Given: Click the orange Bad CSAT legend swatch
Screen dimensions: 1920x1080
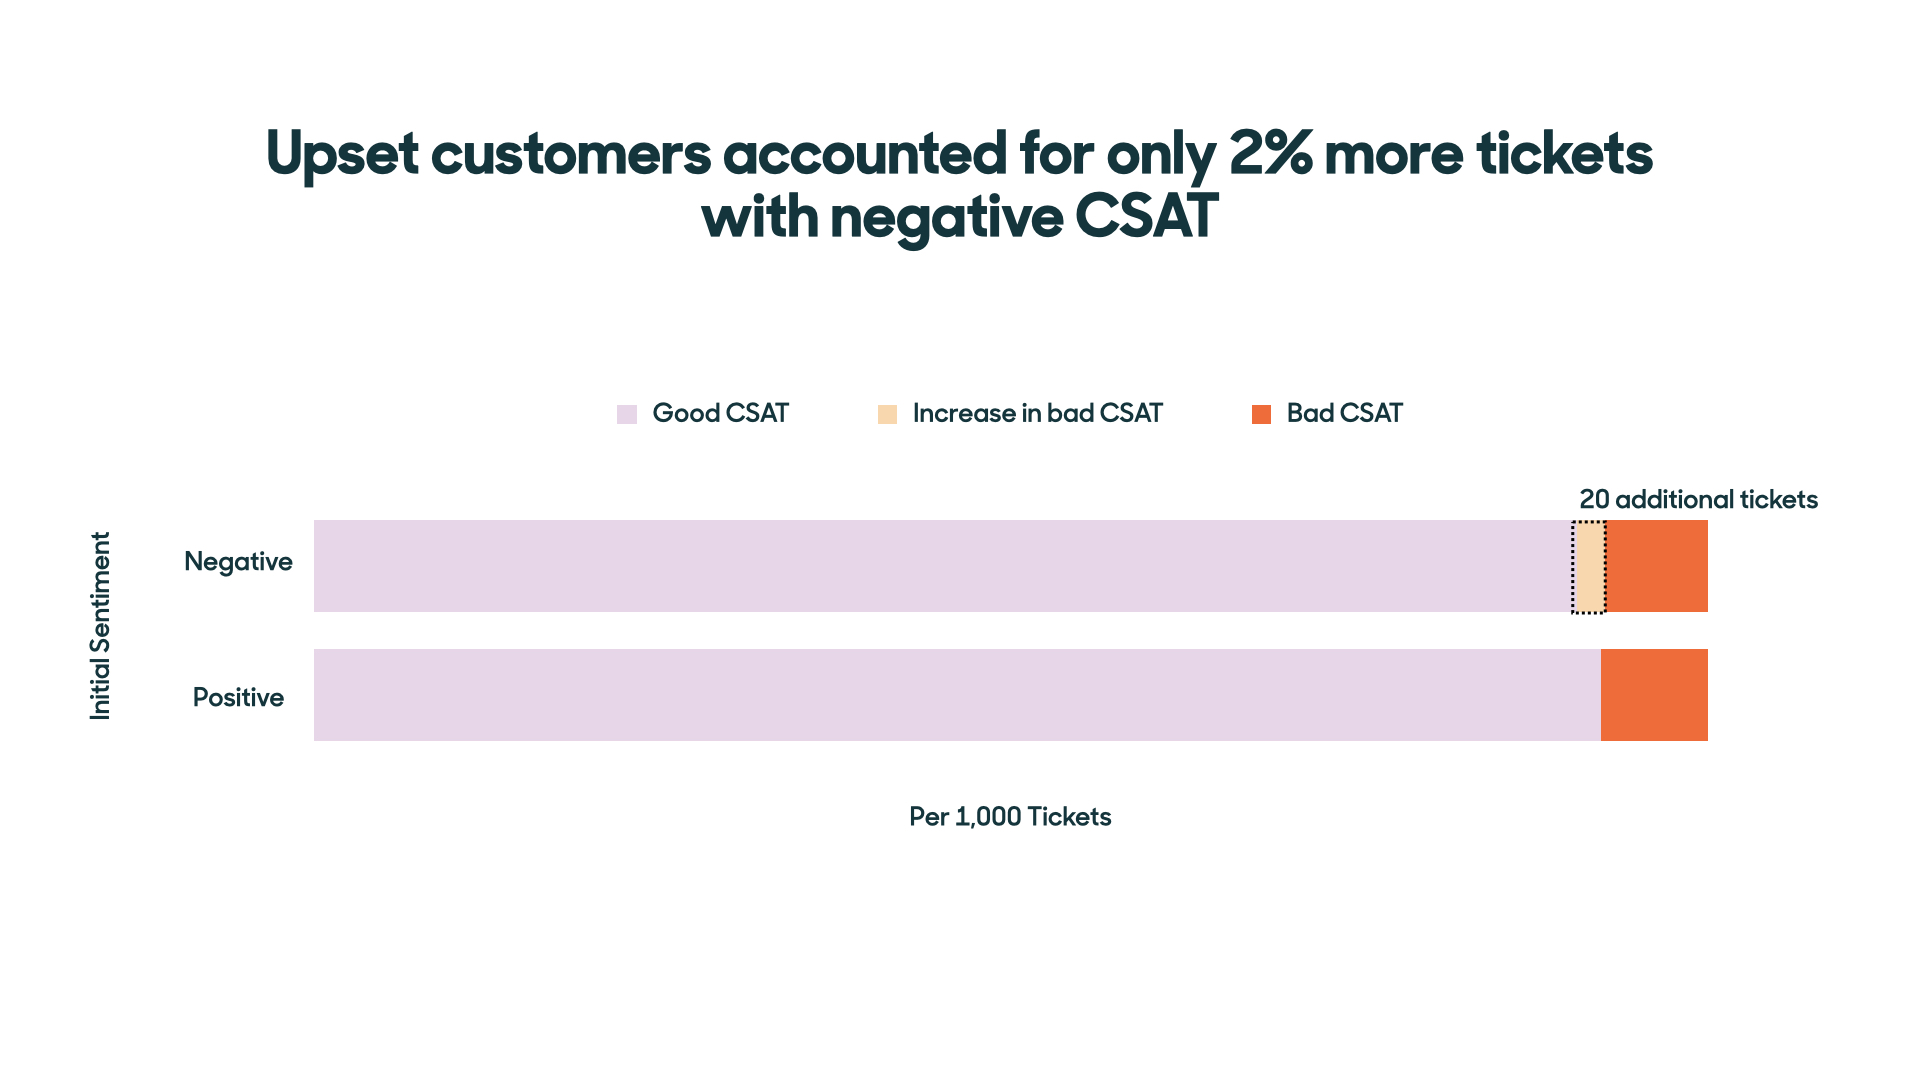Looking at the screenshot, I should click(x=1261, y=414).
